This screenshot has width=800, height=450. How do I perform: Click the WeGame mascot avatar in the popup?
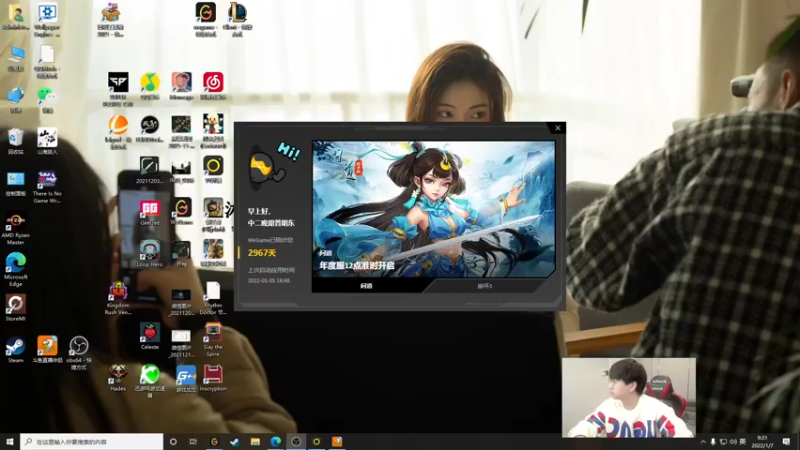point(268,167)
